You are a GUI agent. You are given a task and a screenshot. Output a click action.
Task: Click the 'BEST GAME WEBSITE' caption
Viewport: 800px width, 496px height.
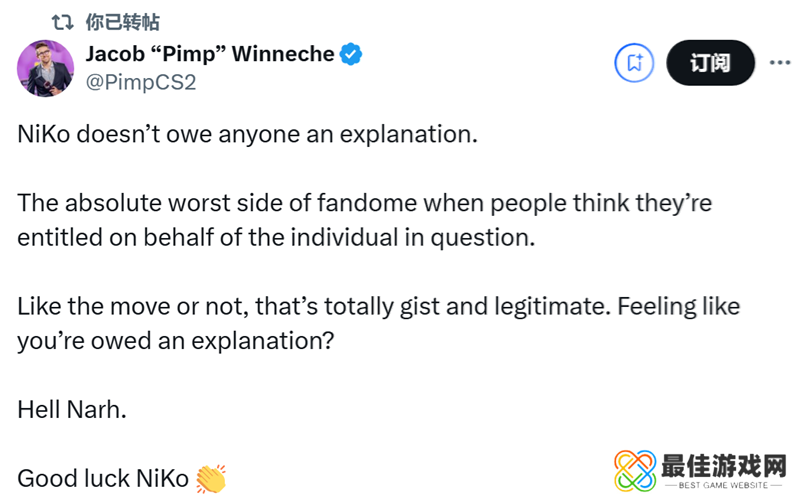pos(724,485)
